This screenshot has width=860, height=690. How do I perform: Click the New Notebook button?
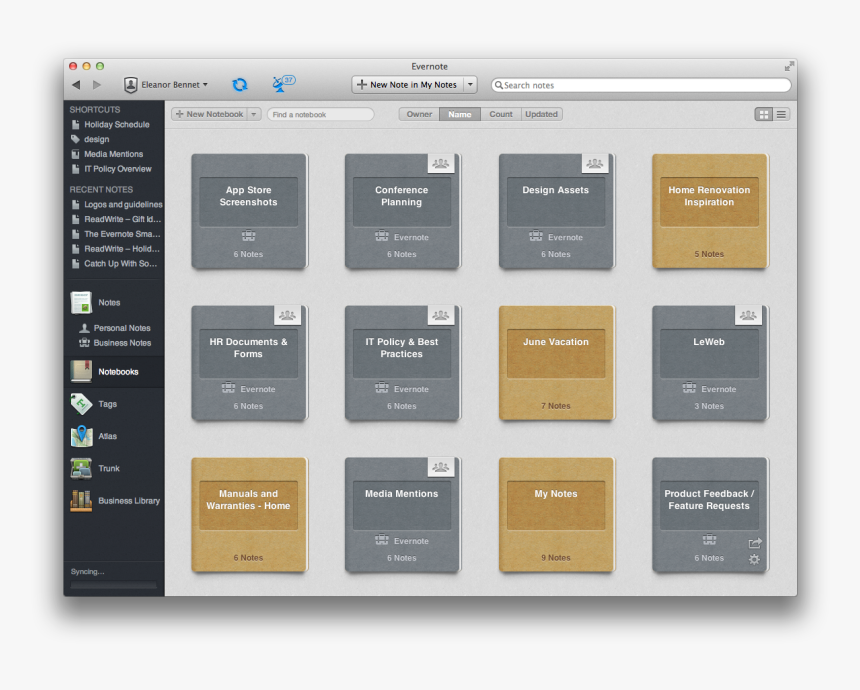pyautogui.click(x=210, y=114)
